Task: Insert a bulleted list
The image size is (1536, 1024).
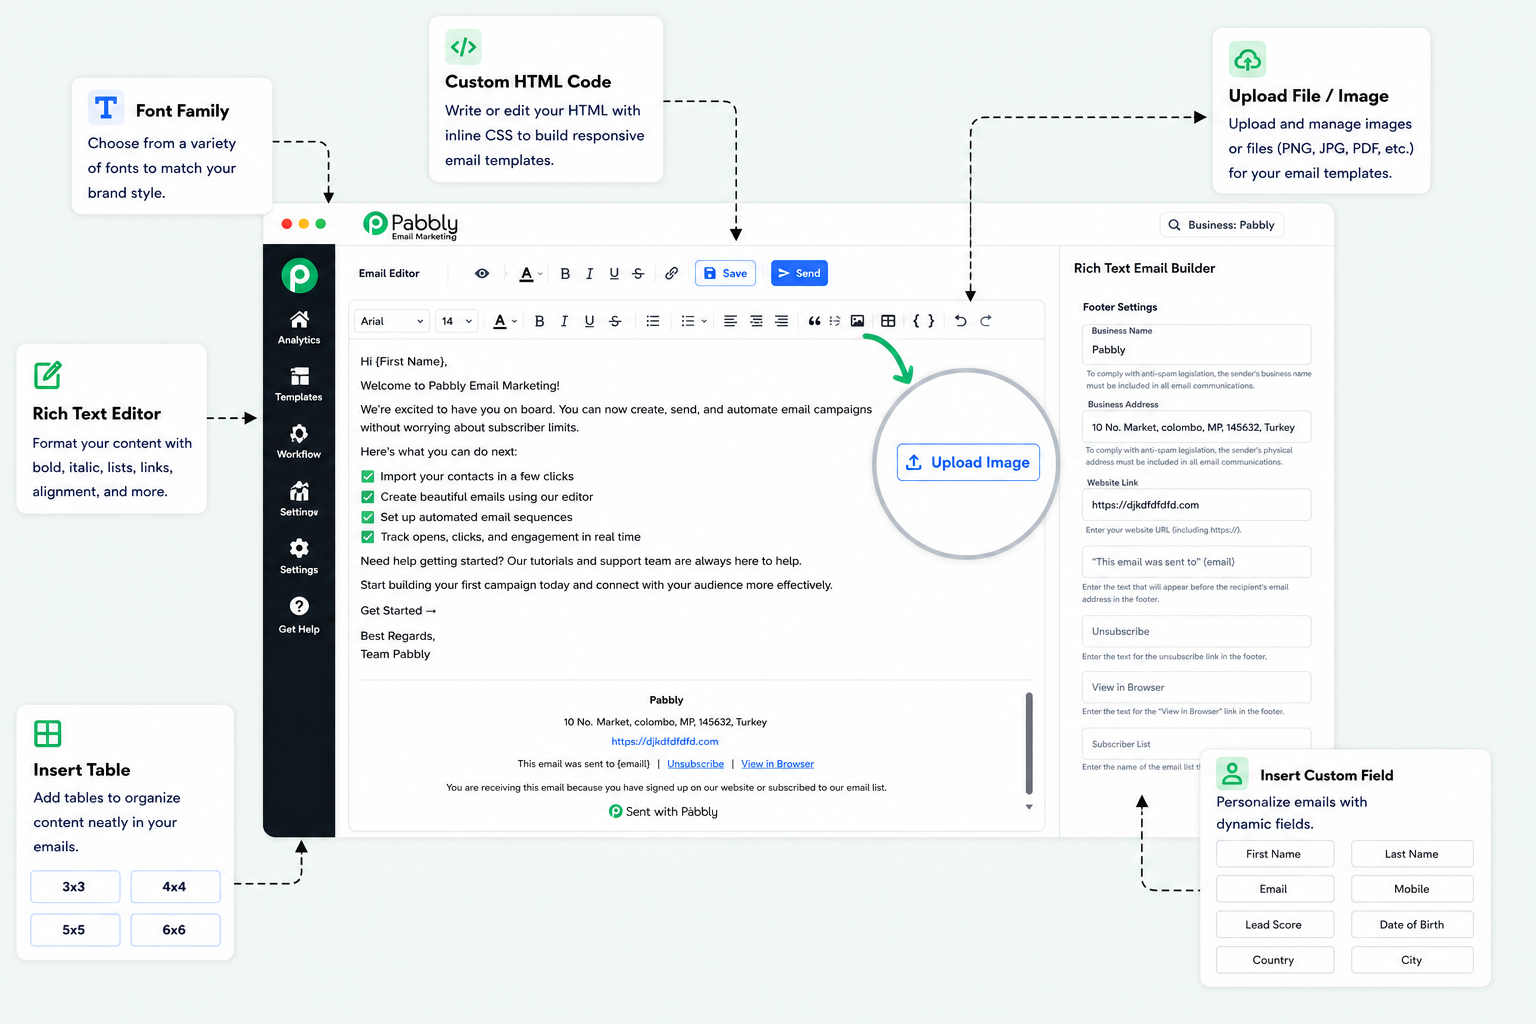Action: 653,321
